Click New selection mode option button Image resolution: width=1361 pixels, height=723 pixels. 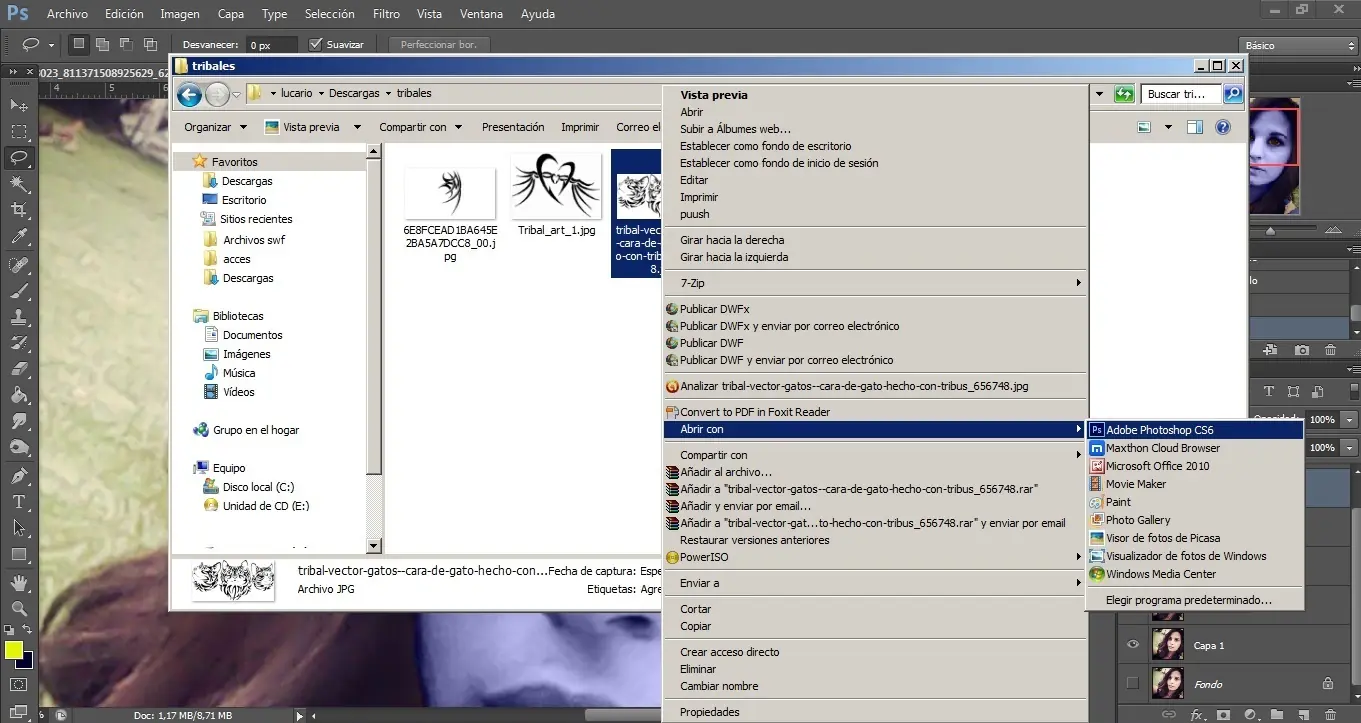pos(78,44)
